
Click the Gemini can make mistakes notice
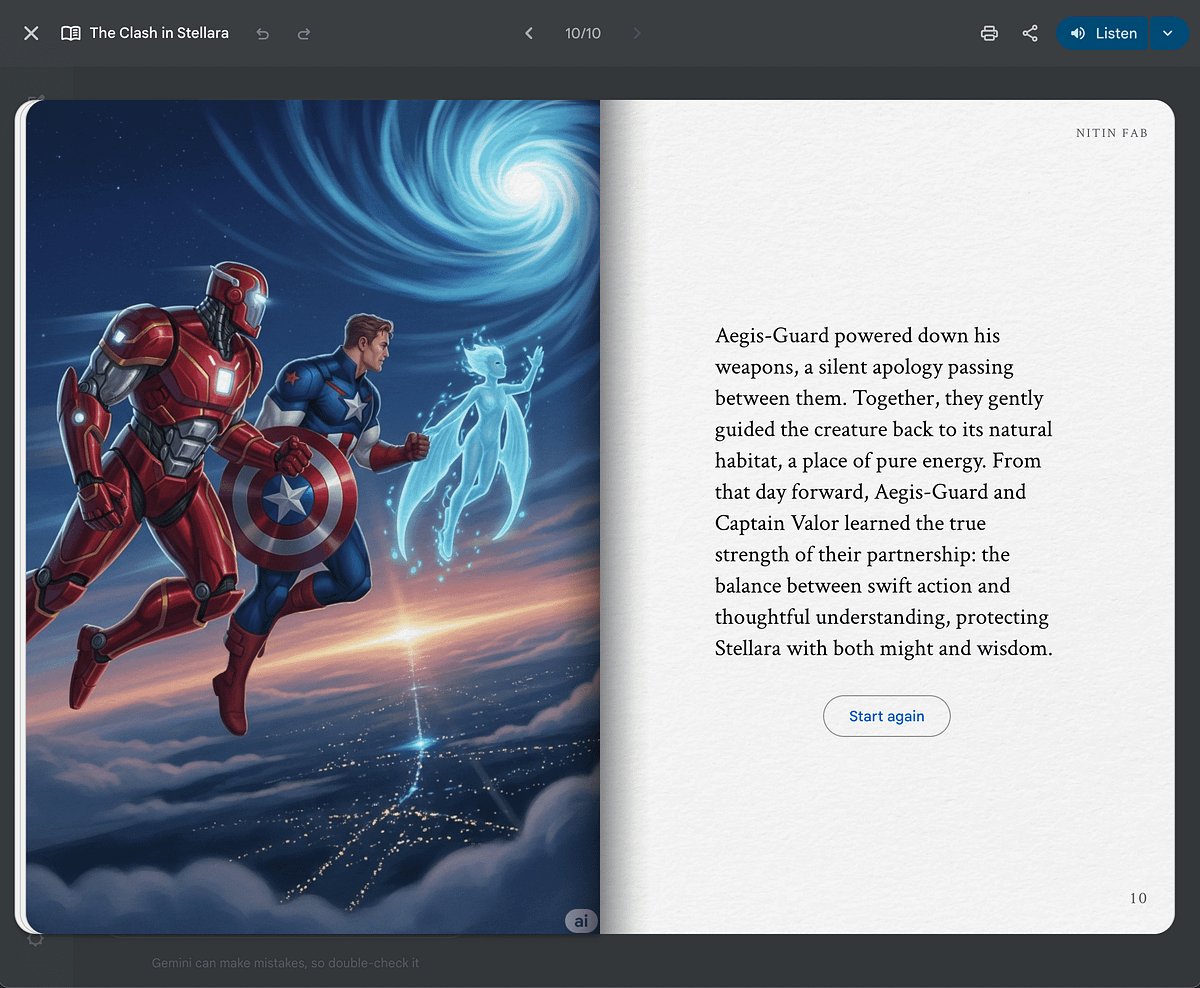285,963
